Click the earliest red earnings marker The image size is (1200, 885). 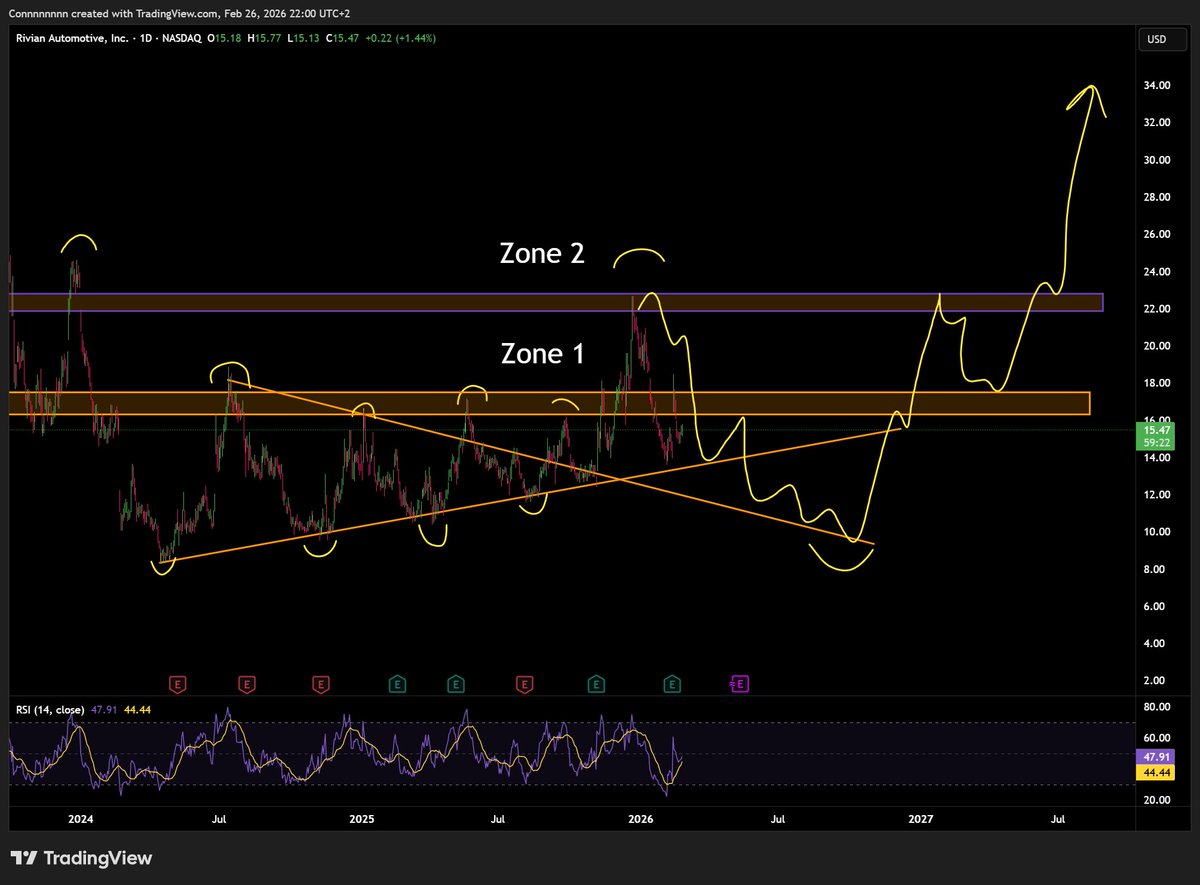[178, 684]
